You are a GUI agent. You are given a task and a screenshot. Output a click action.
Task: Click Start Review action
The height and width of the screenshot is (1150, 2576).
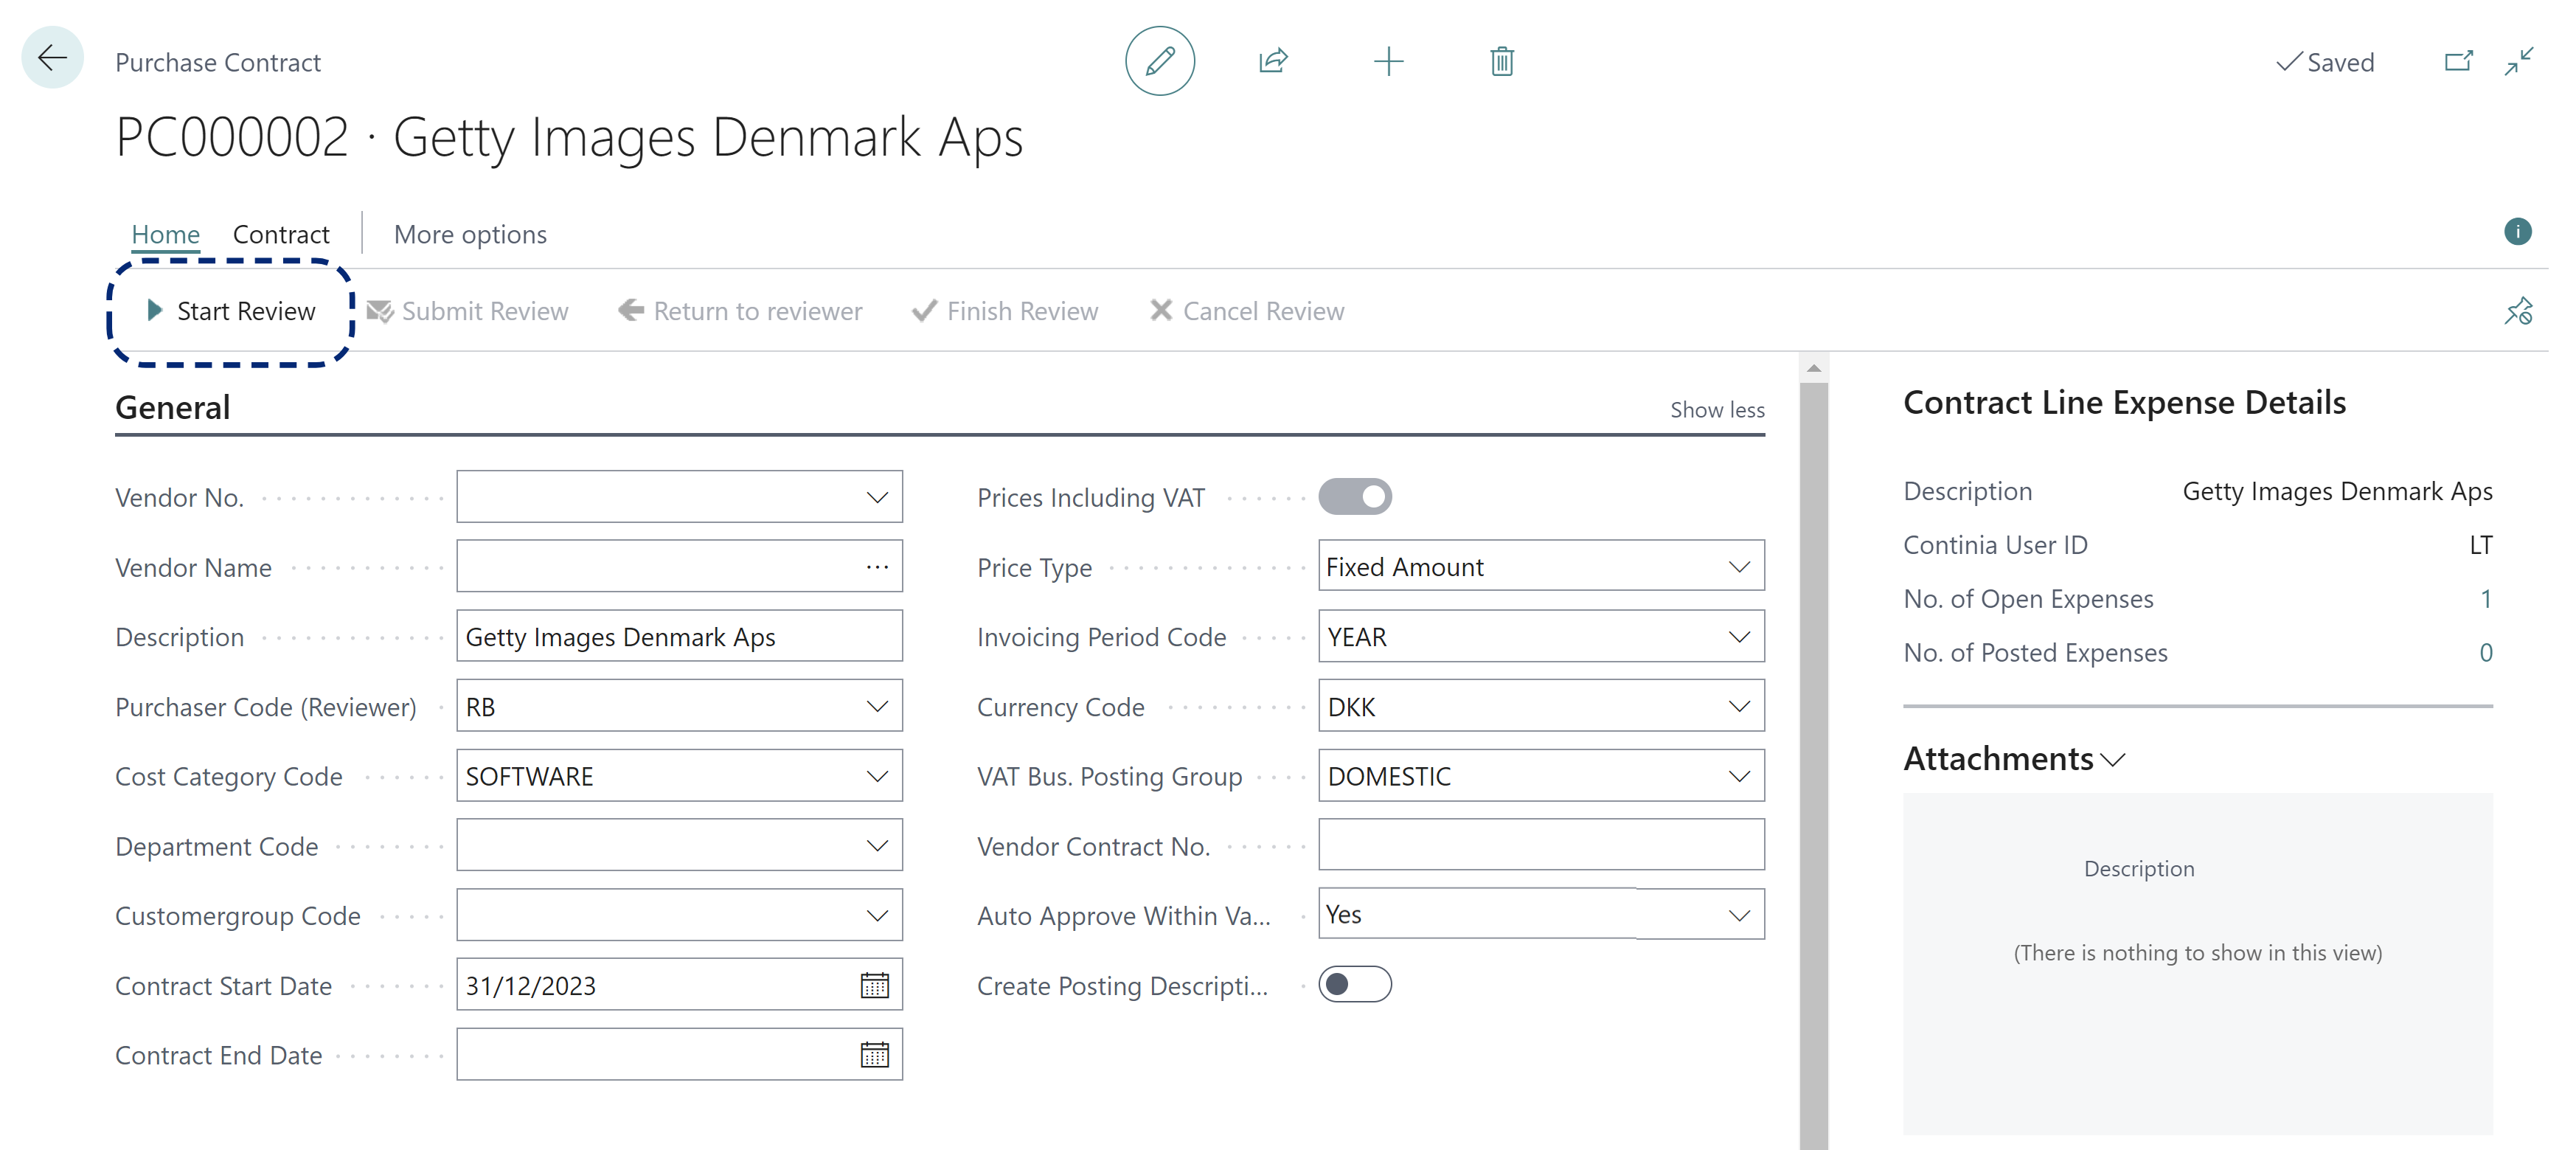tap(231, 311)
